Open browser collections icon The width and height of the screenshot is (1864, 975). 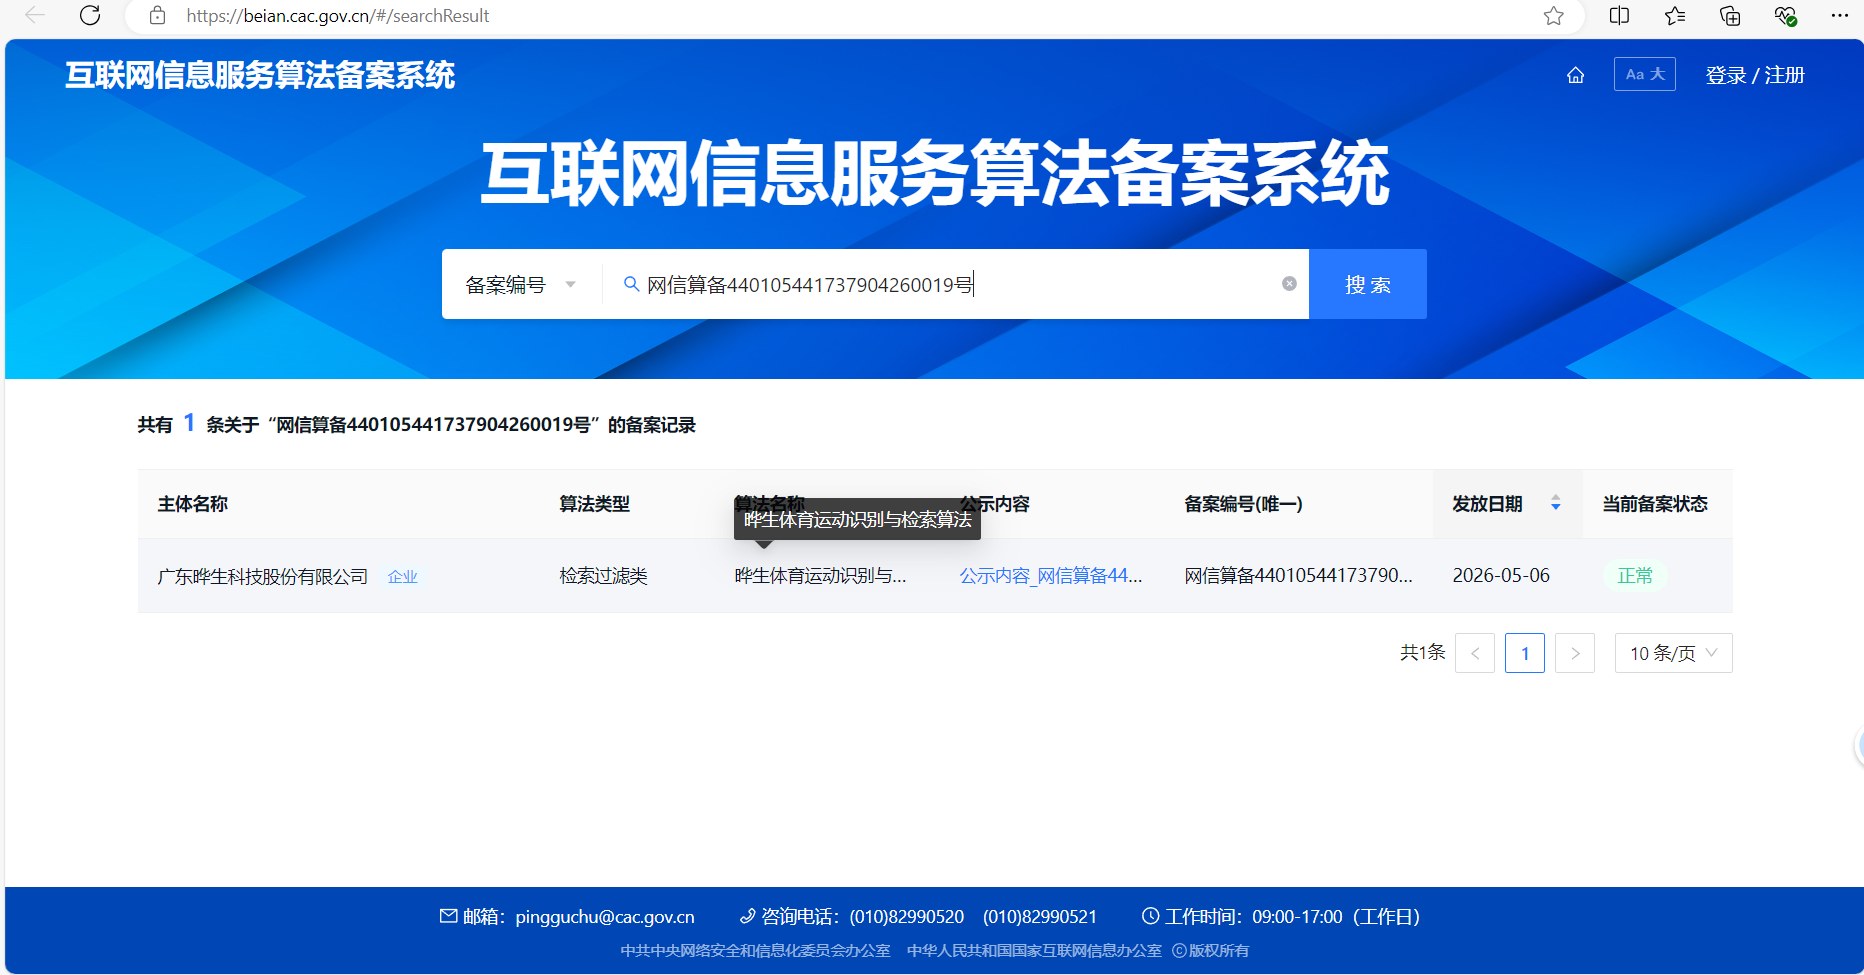pos(1730,15)
